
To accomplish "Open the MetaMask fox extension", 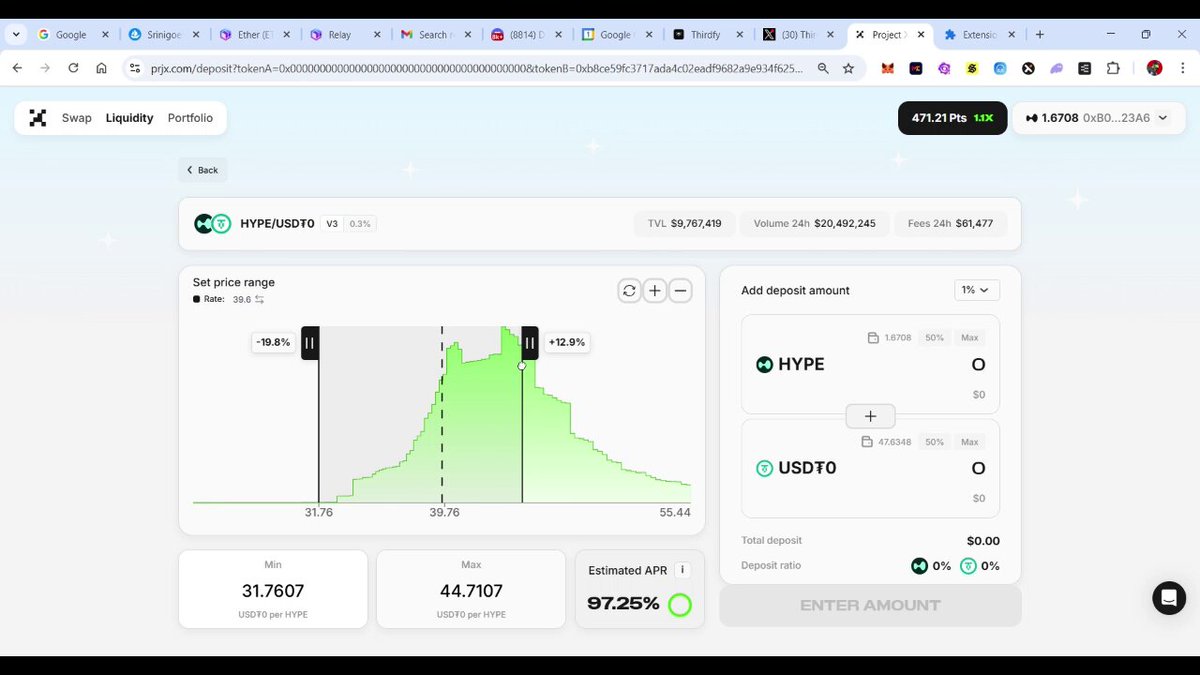I will 887,68.
